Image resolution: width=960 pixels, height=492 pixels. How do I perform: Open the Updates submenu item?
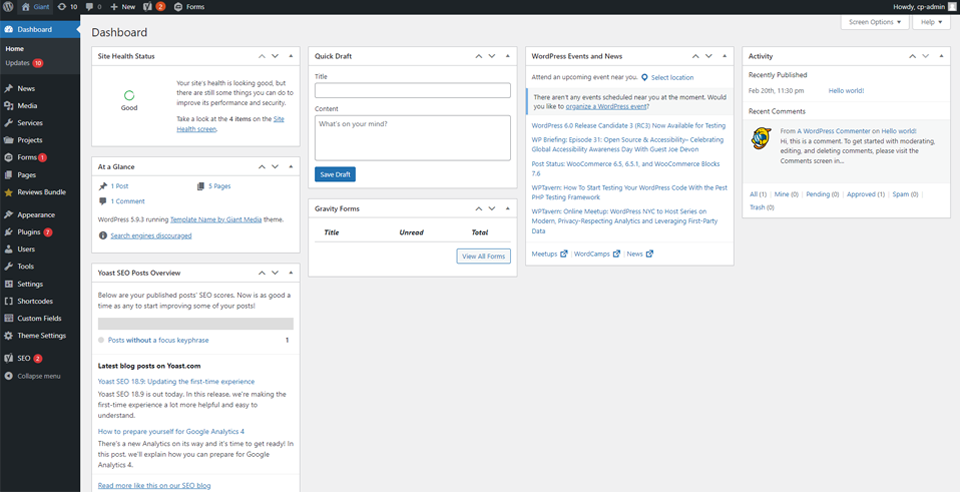point(18,63)
